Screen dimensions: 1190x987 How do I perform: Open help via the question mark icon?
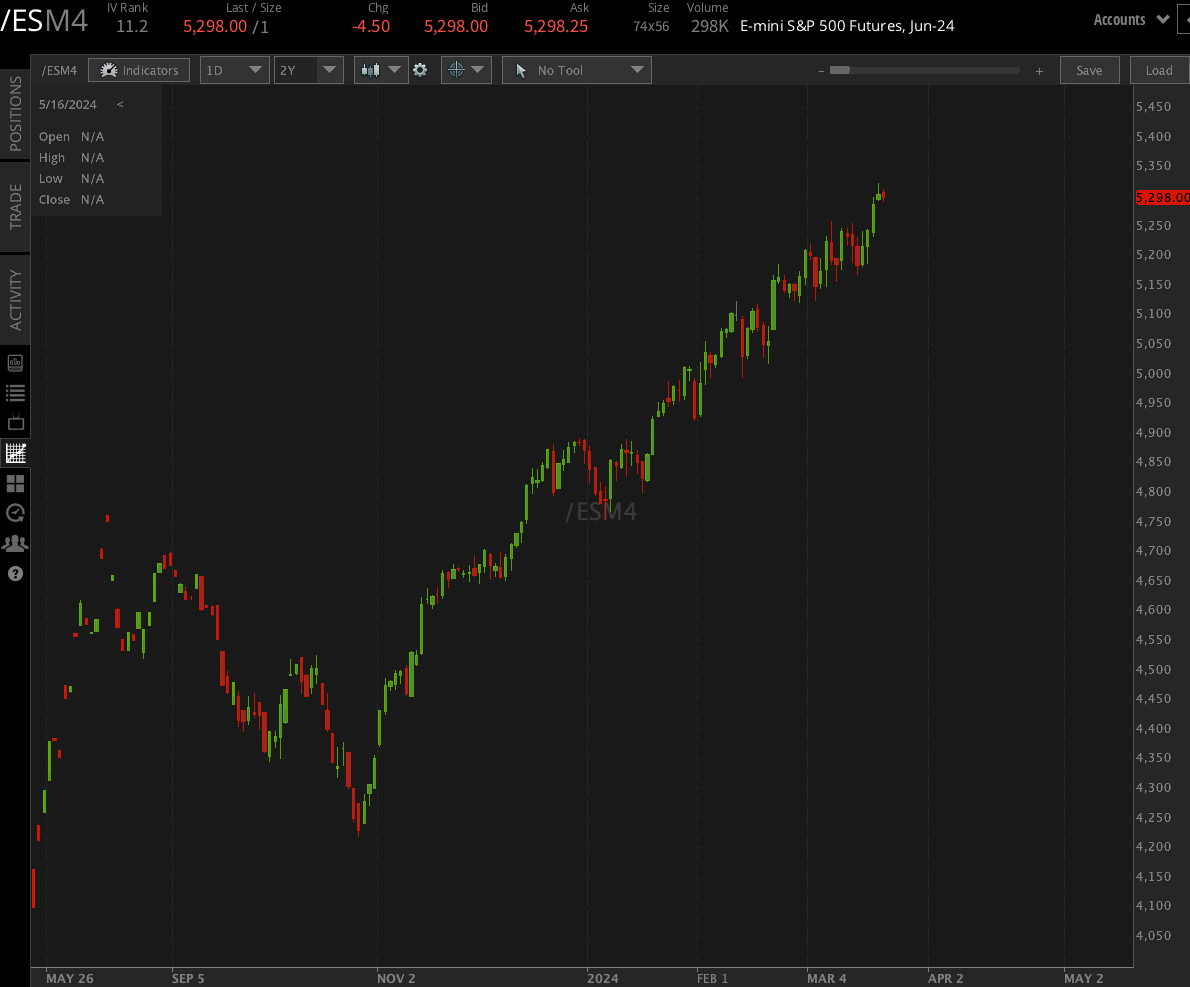click(x=15, y=573)
